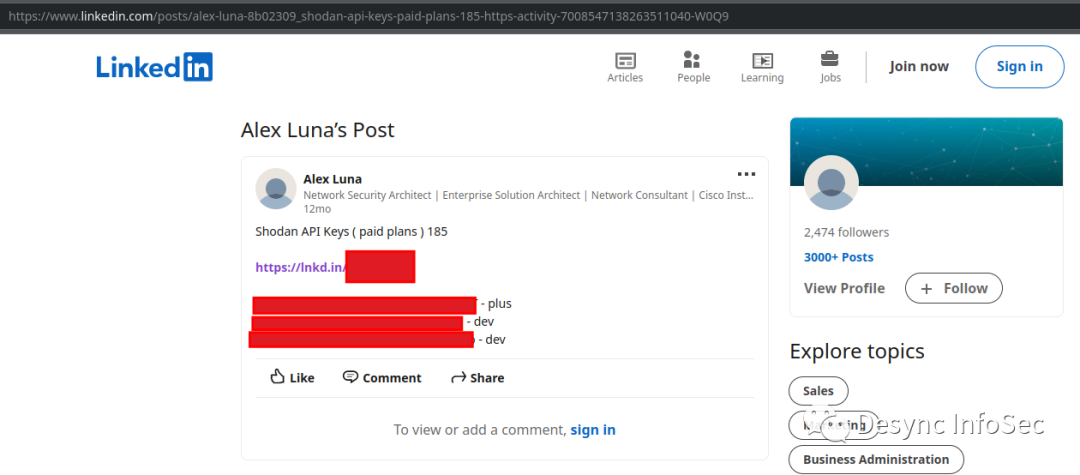
Task: Click the LinkedIn logo
Action: tap(154, 67)
